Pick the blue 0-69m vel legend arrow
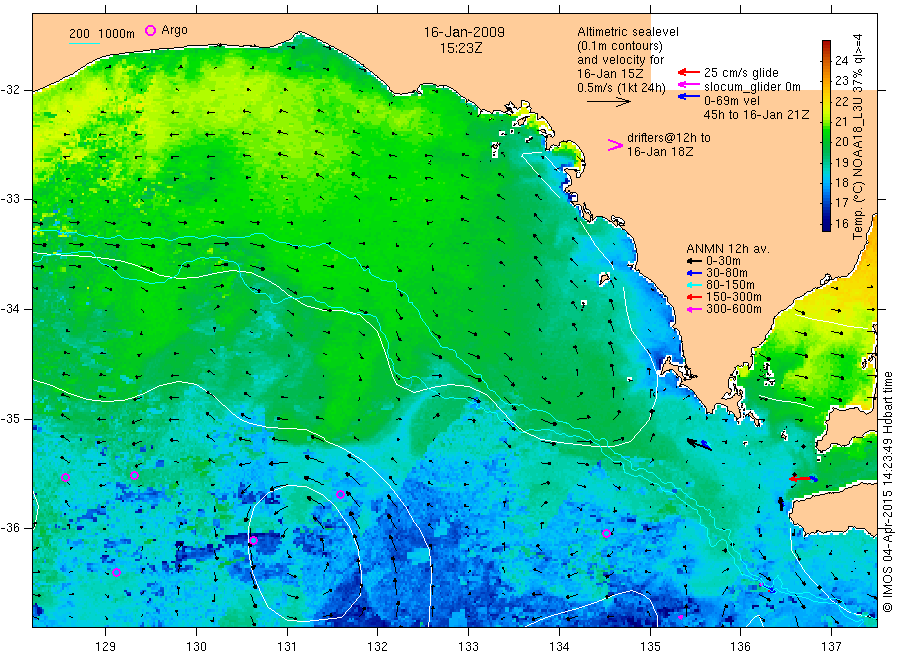The height and width of the screenshot is (660, 900). coord(689,96)
